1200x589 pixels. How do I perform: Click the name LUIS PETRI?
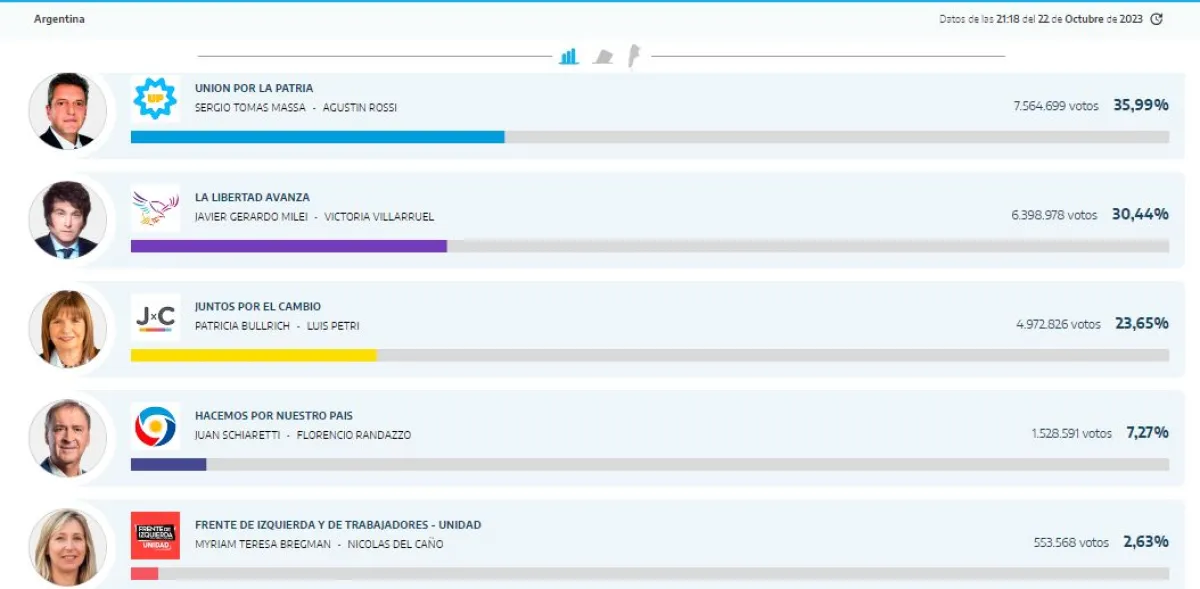coord(333,325)
